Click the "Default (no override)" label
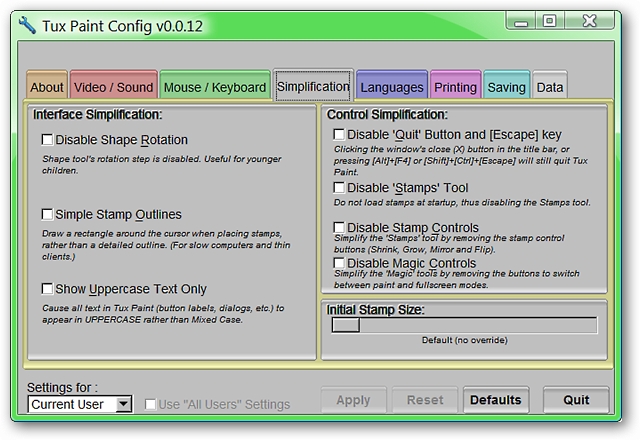Screen dimensions: 640x440 coord(465,340)
